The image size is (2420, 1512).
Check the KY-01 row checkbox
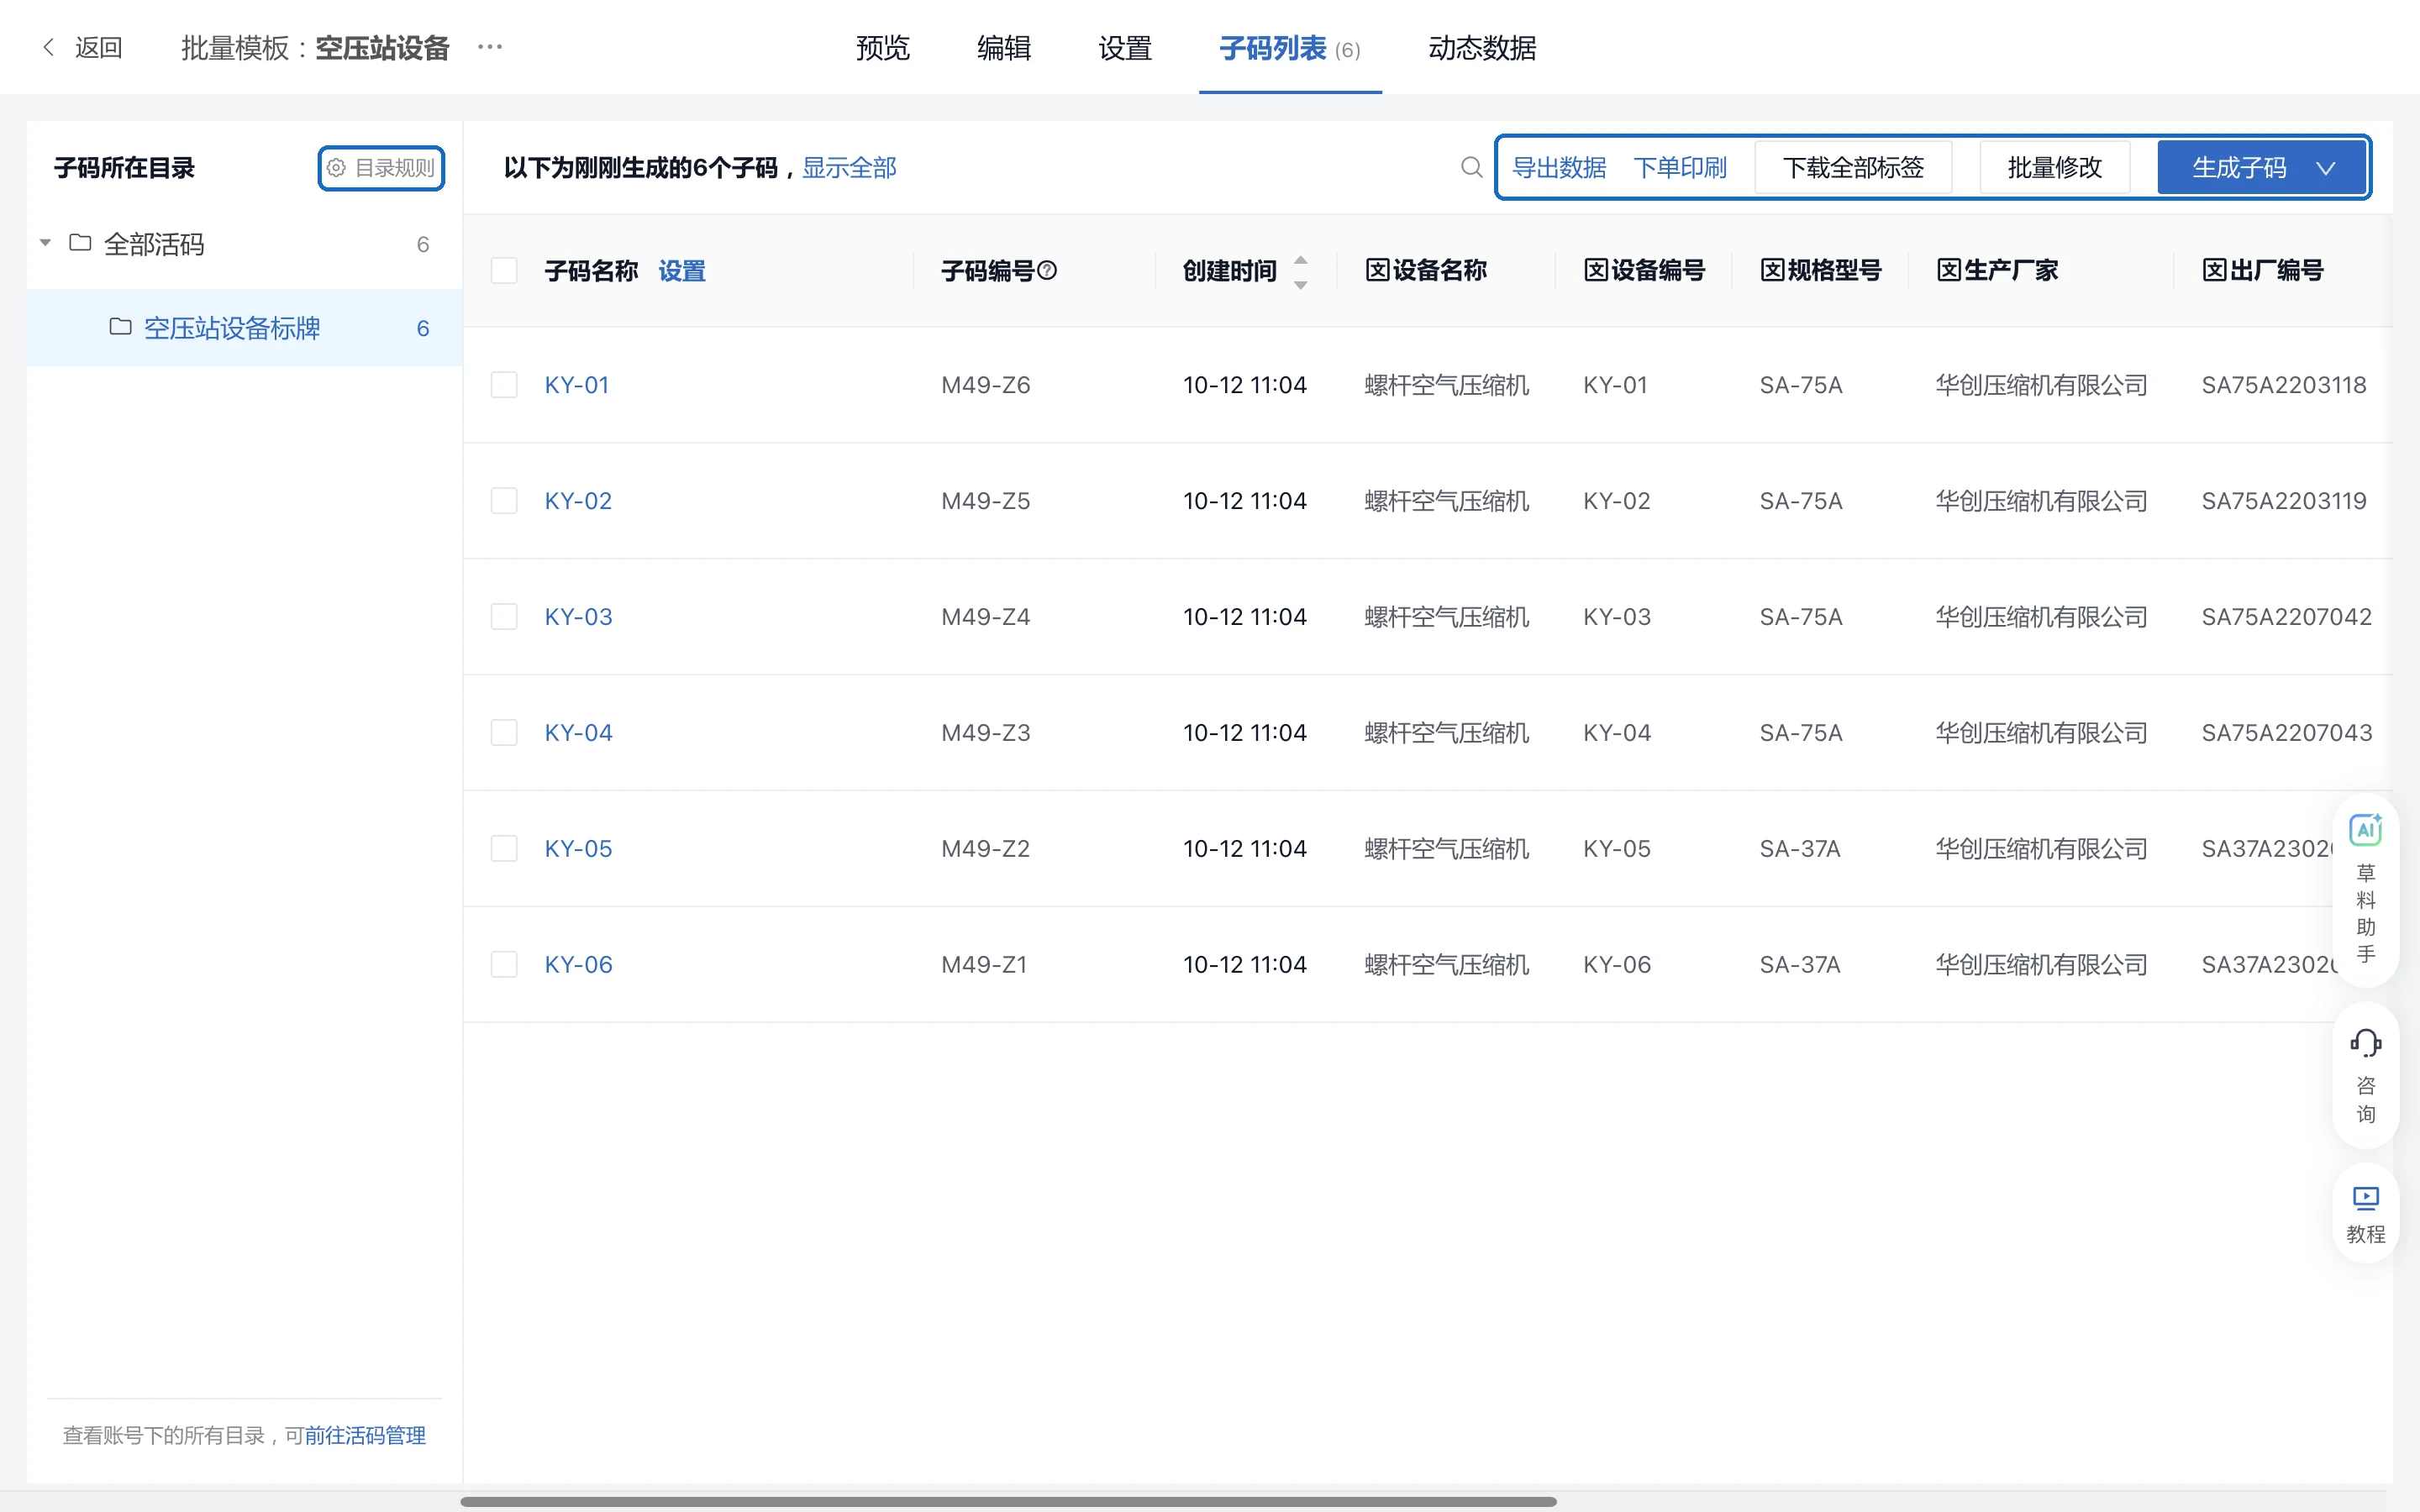click(x=504, y=385)
